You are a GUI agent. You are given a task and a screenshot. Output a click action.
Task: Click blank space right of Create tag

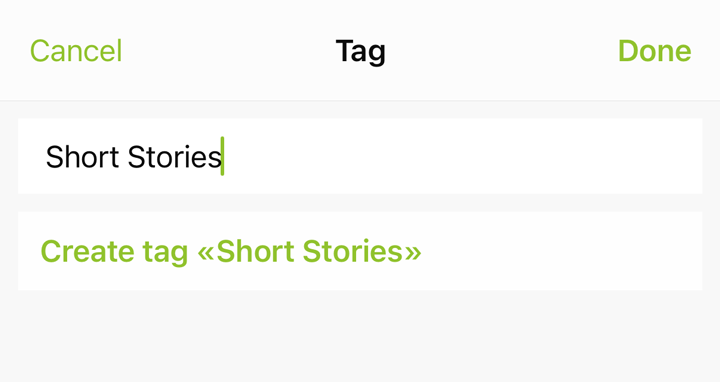click(x=560, y=251)
